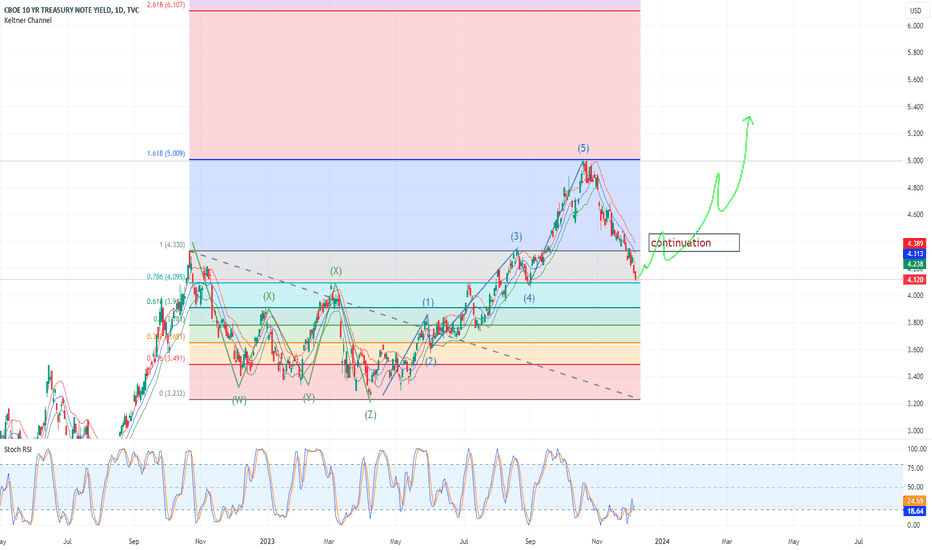932x550 pixels.
Task: Click the USD currency button
Action: [914, 10]
